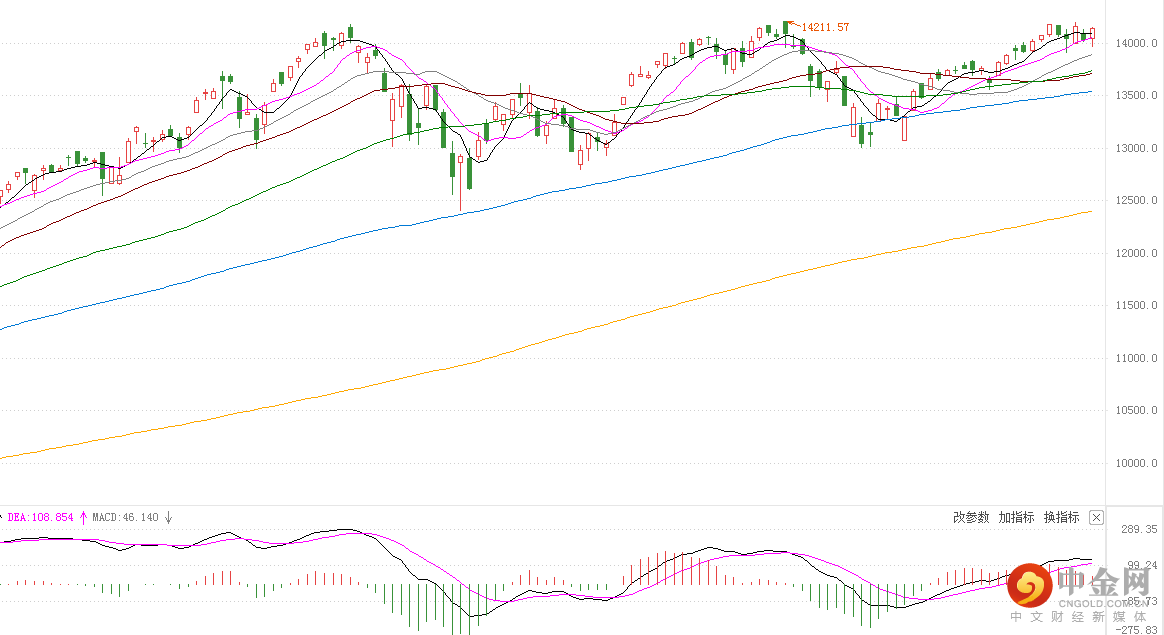Viewport: 1164px width, 635px height.
Task: Select 换指标 to switch the indicator
Action: [1062, 518]
